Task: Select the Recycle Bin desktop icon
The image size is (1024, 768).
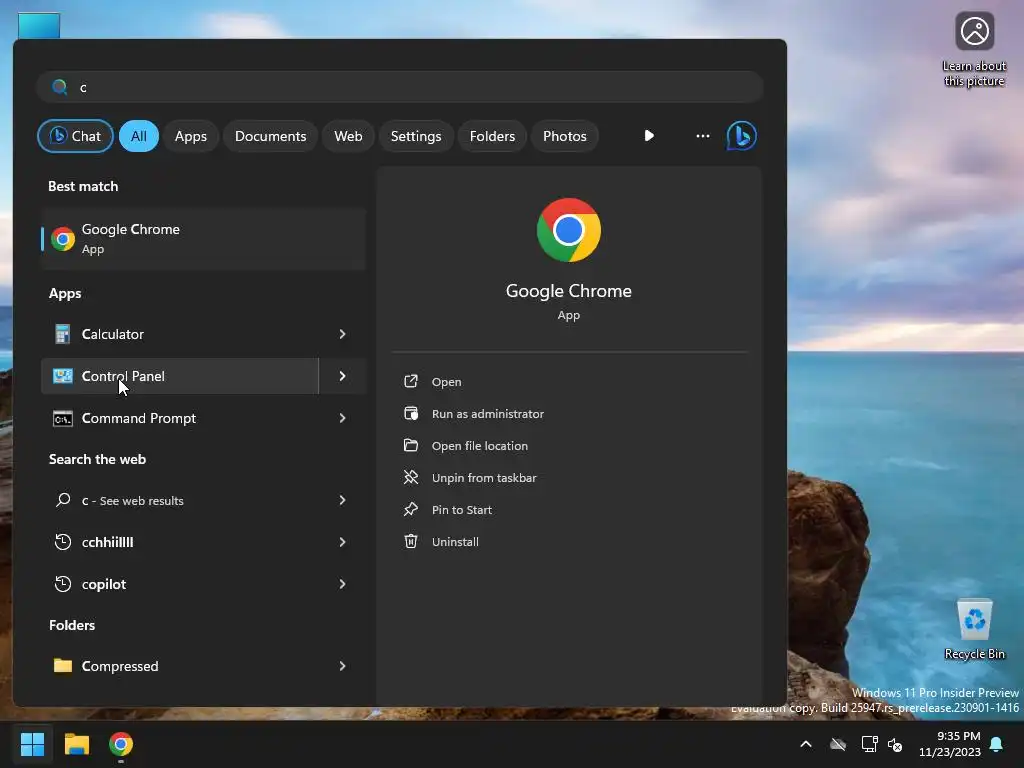Action: click(x=974, y=629)
